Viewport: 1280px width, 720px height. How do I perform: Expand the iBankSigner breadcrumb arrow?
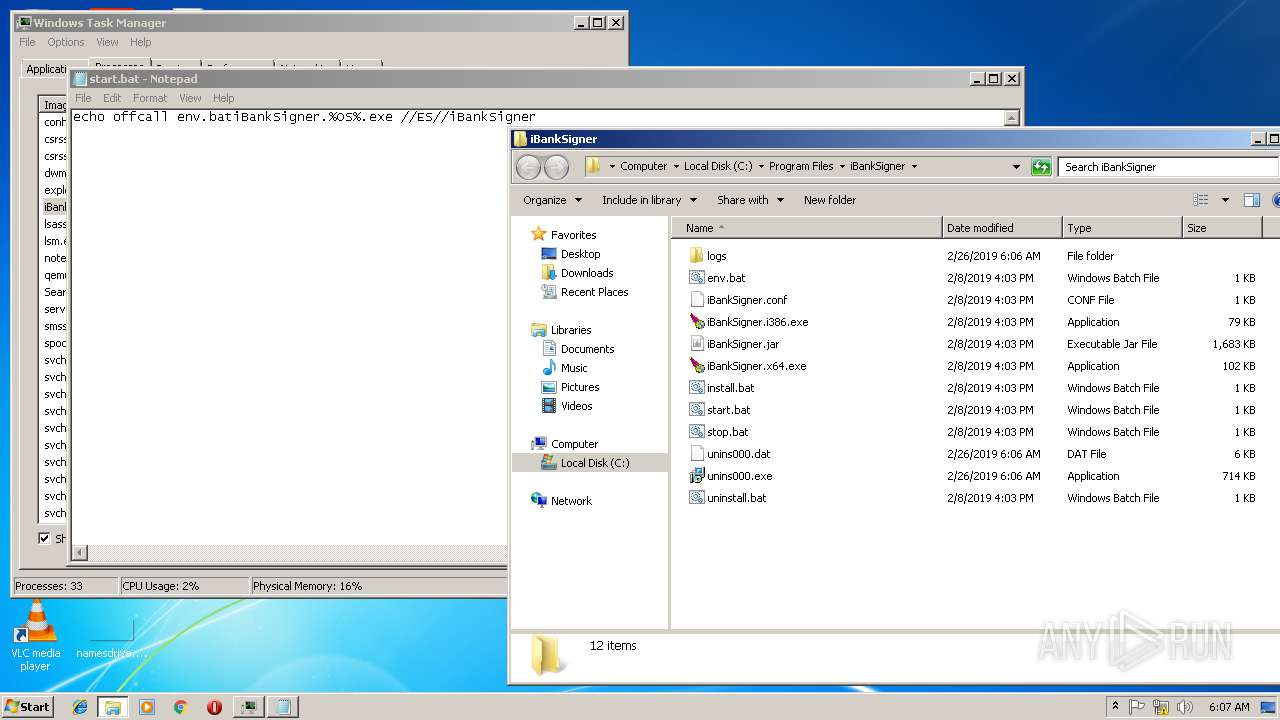[x=914, y=167]
